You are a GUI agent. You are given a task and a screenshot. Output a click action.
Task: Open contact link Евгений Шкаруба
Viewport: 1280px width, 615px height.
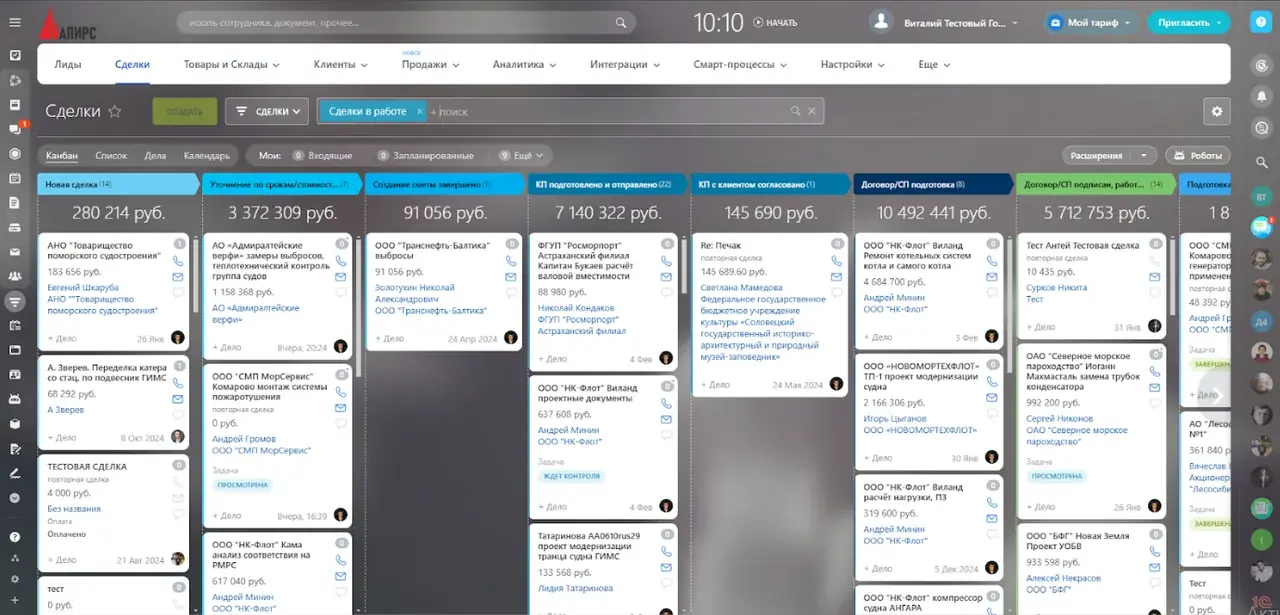84,288
